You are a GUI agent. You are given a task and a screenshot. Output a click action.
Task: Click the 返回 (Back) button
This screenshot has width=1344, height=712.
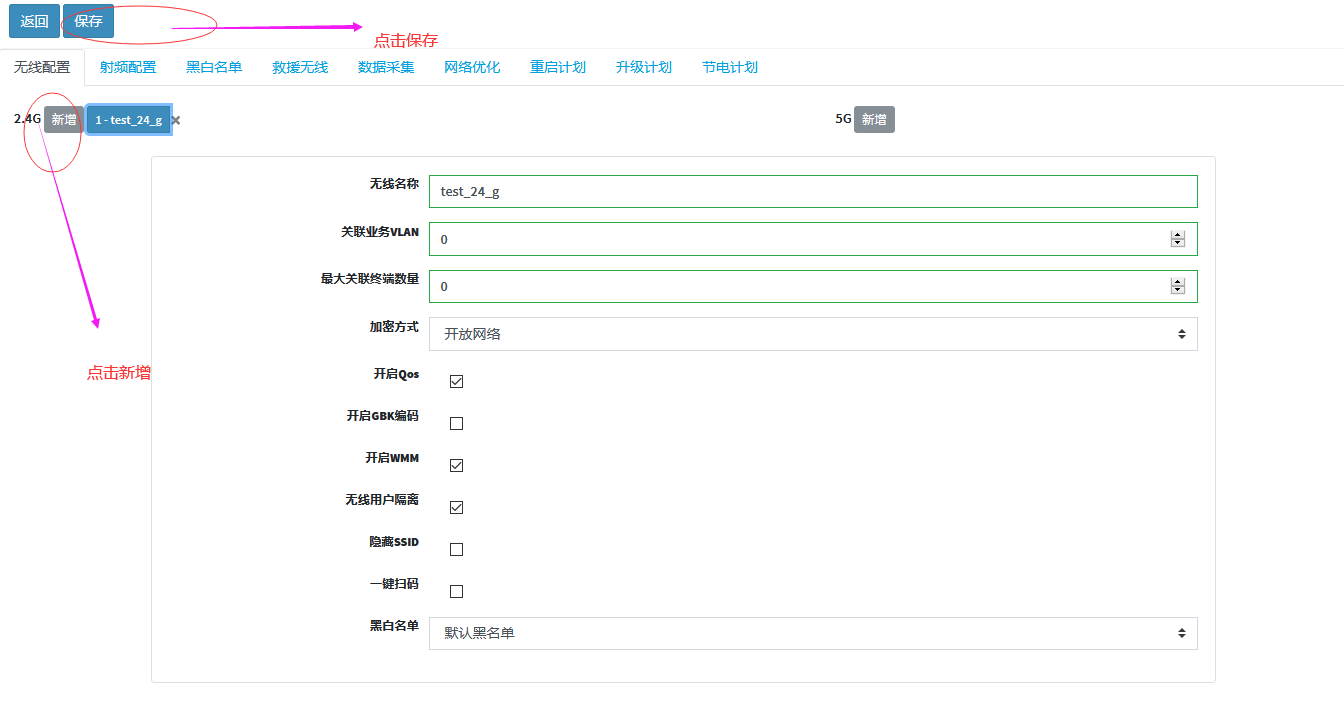[x=34, y=21]
